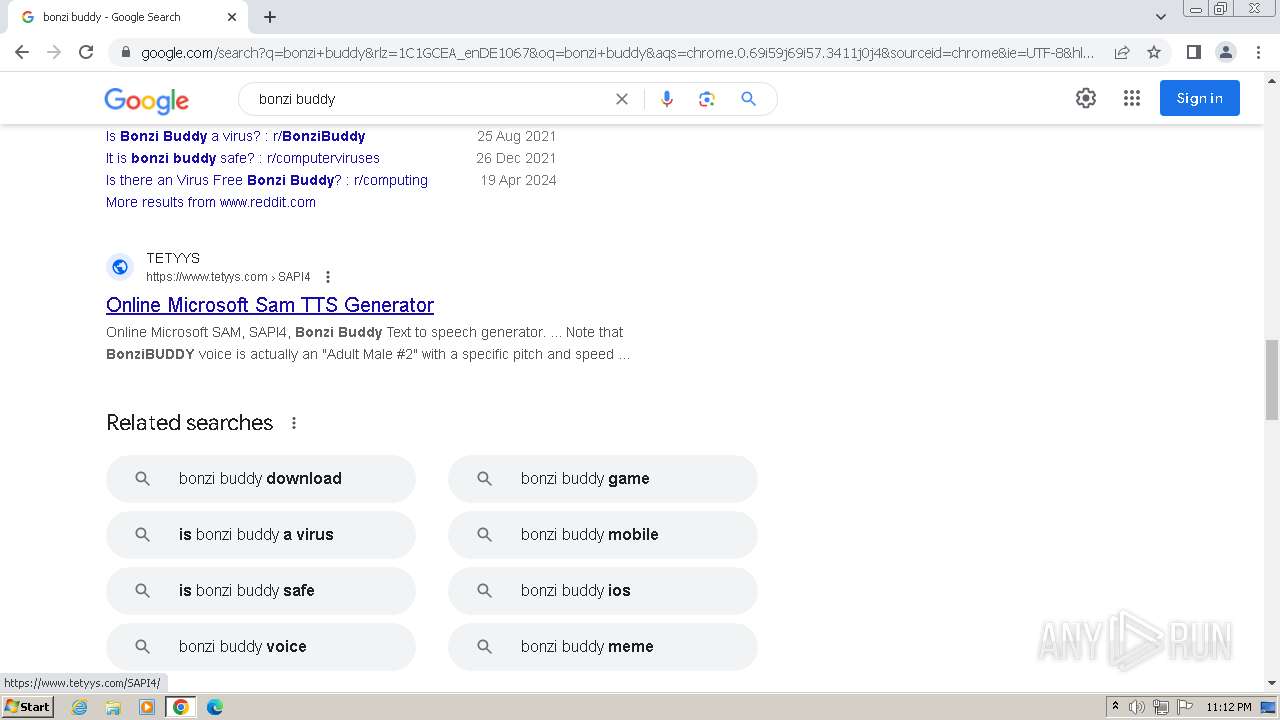This screenshot has height=720, width=1280.
Task: Search 'bonzi buddy ios' suggestion
Action: coord(603,591)
